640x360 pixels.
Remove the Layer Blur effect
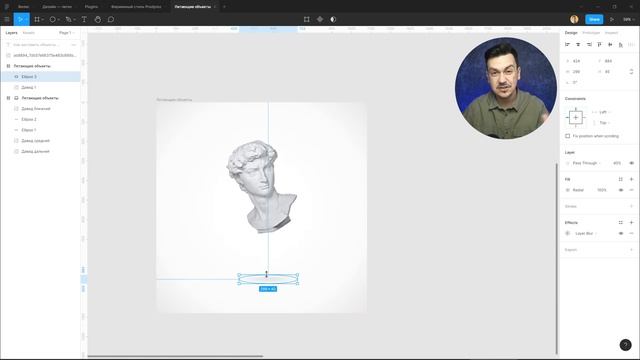(631, 233)
